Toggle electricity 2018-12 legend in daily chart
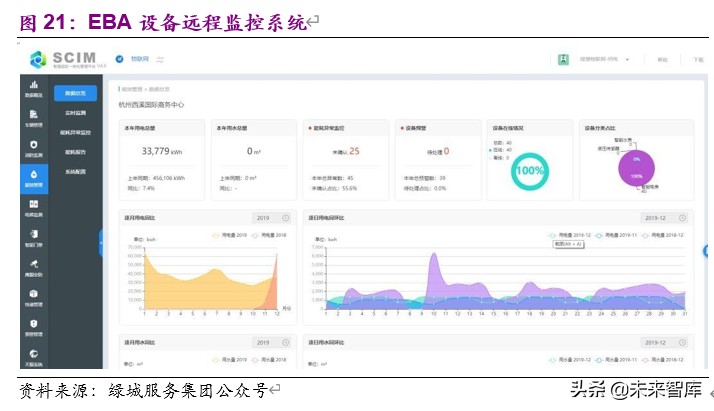Screen dimensions: 714x411 click(663, 235)
